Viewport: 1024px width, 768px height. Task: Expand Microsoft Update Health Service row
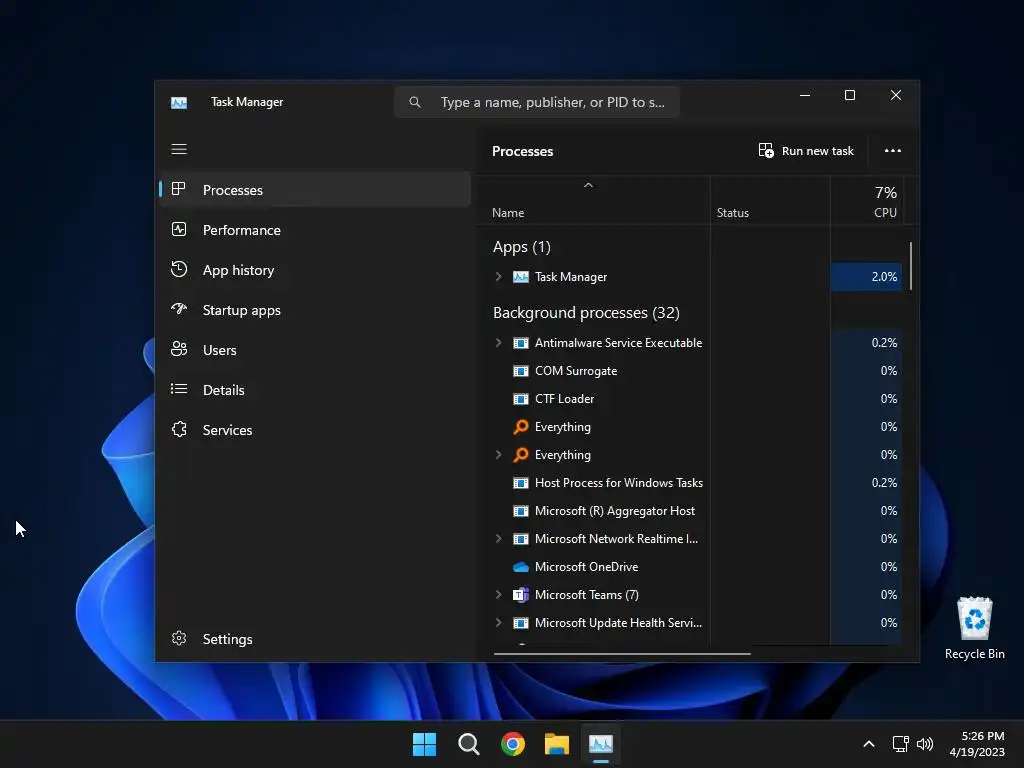pos(498,623)
